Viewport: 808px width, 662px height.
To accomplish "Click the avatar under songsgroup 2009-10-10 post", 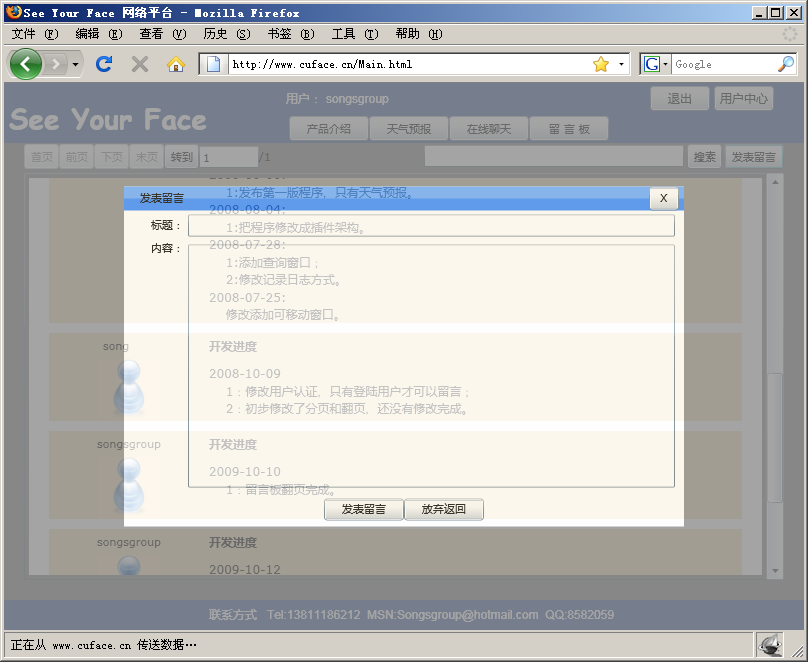I will coord(129,484).
